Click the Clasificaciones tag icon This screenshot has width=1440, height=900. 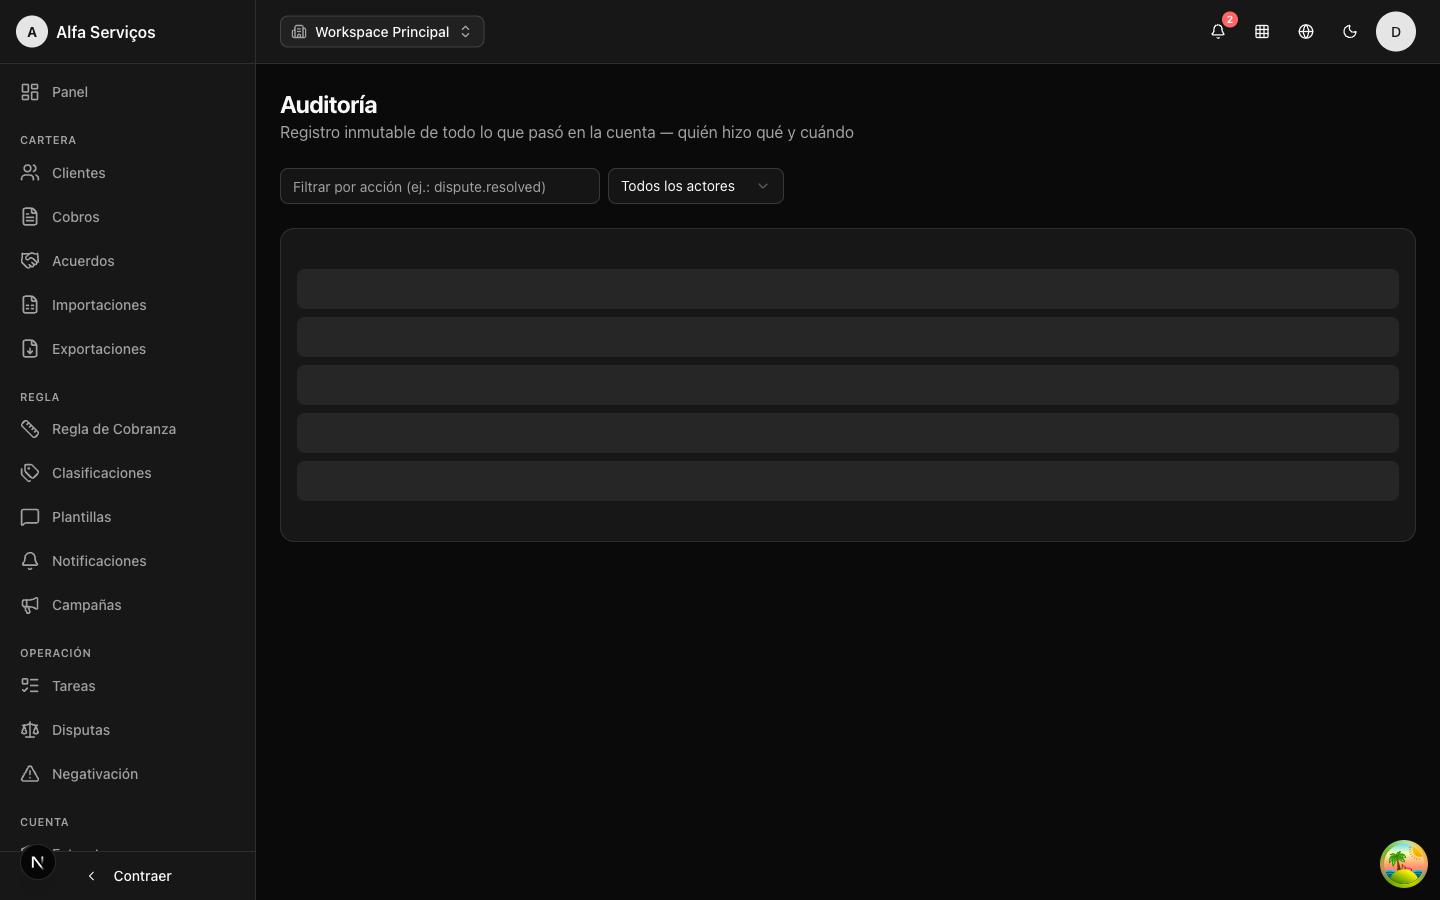[30, 473]
